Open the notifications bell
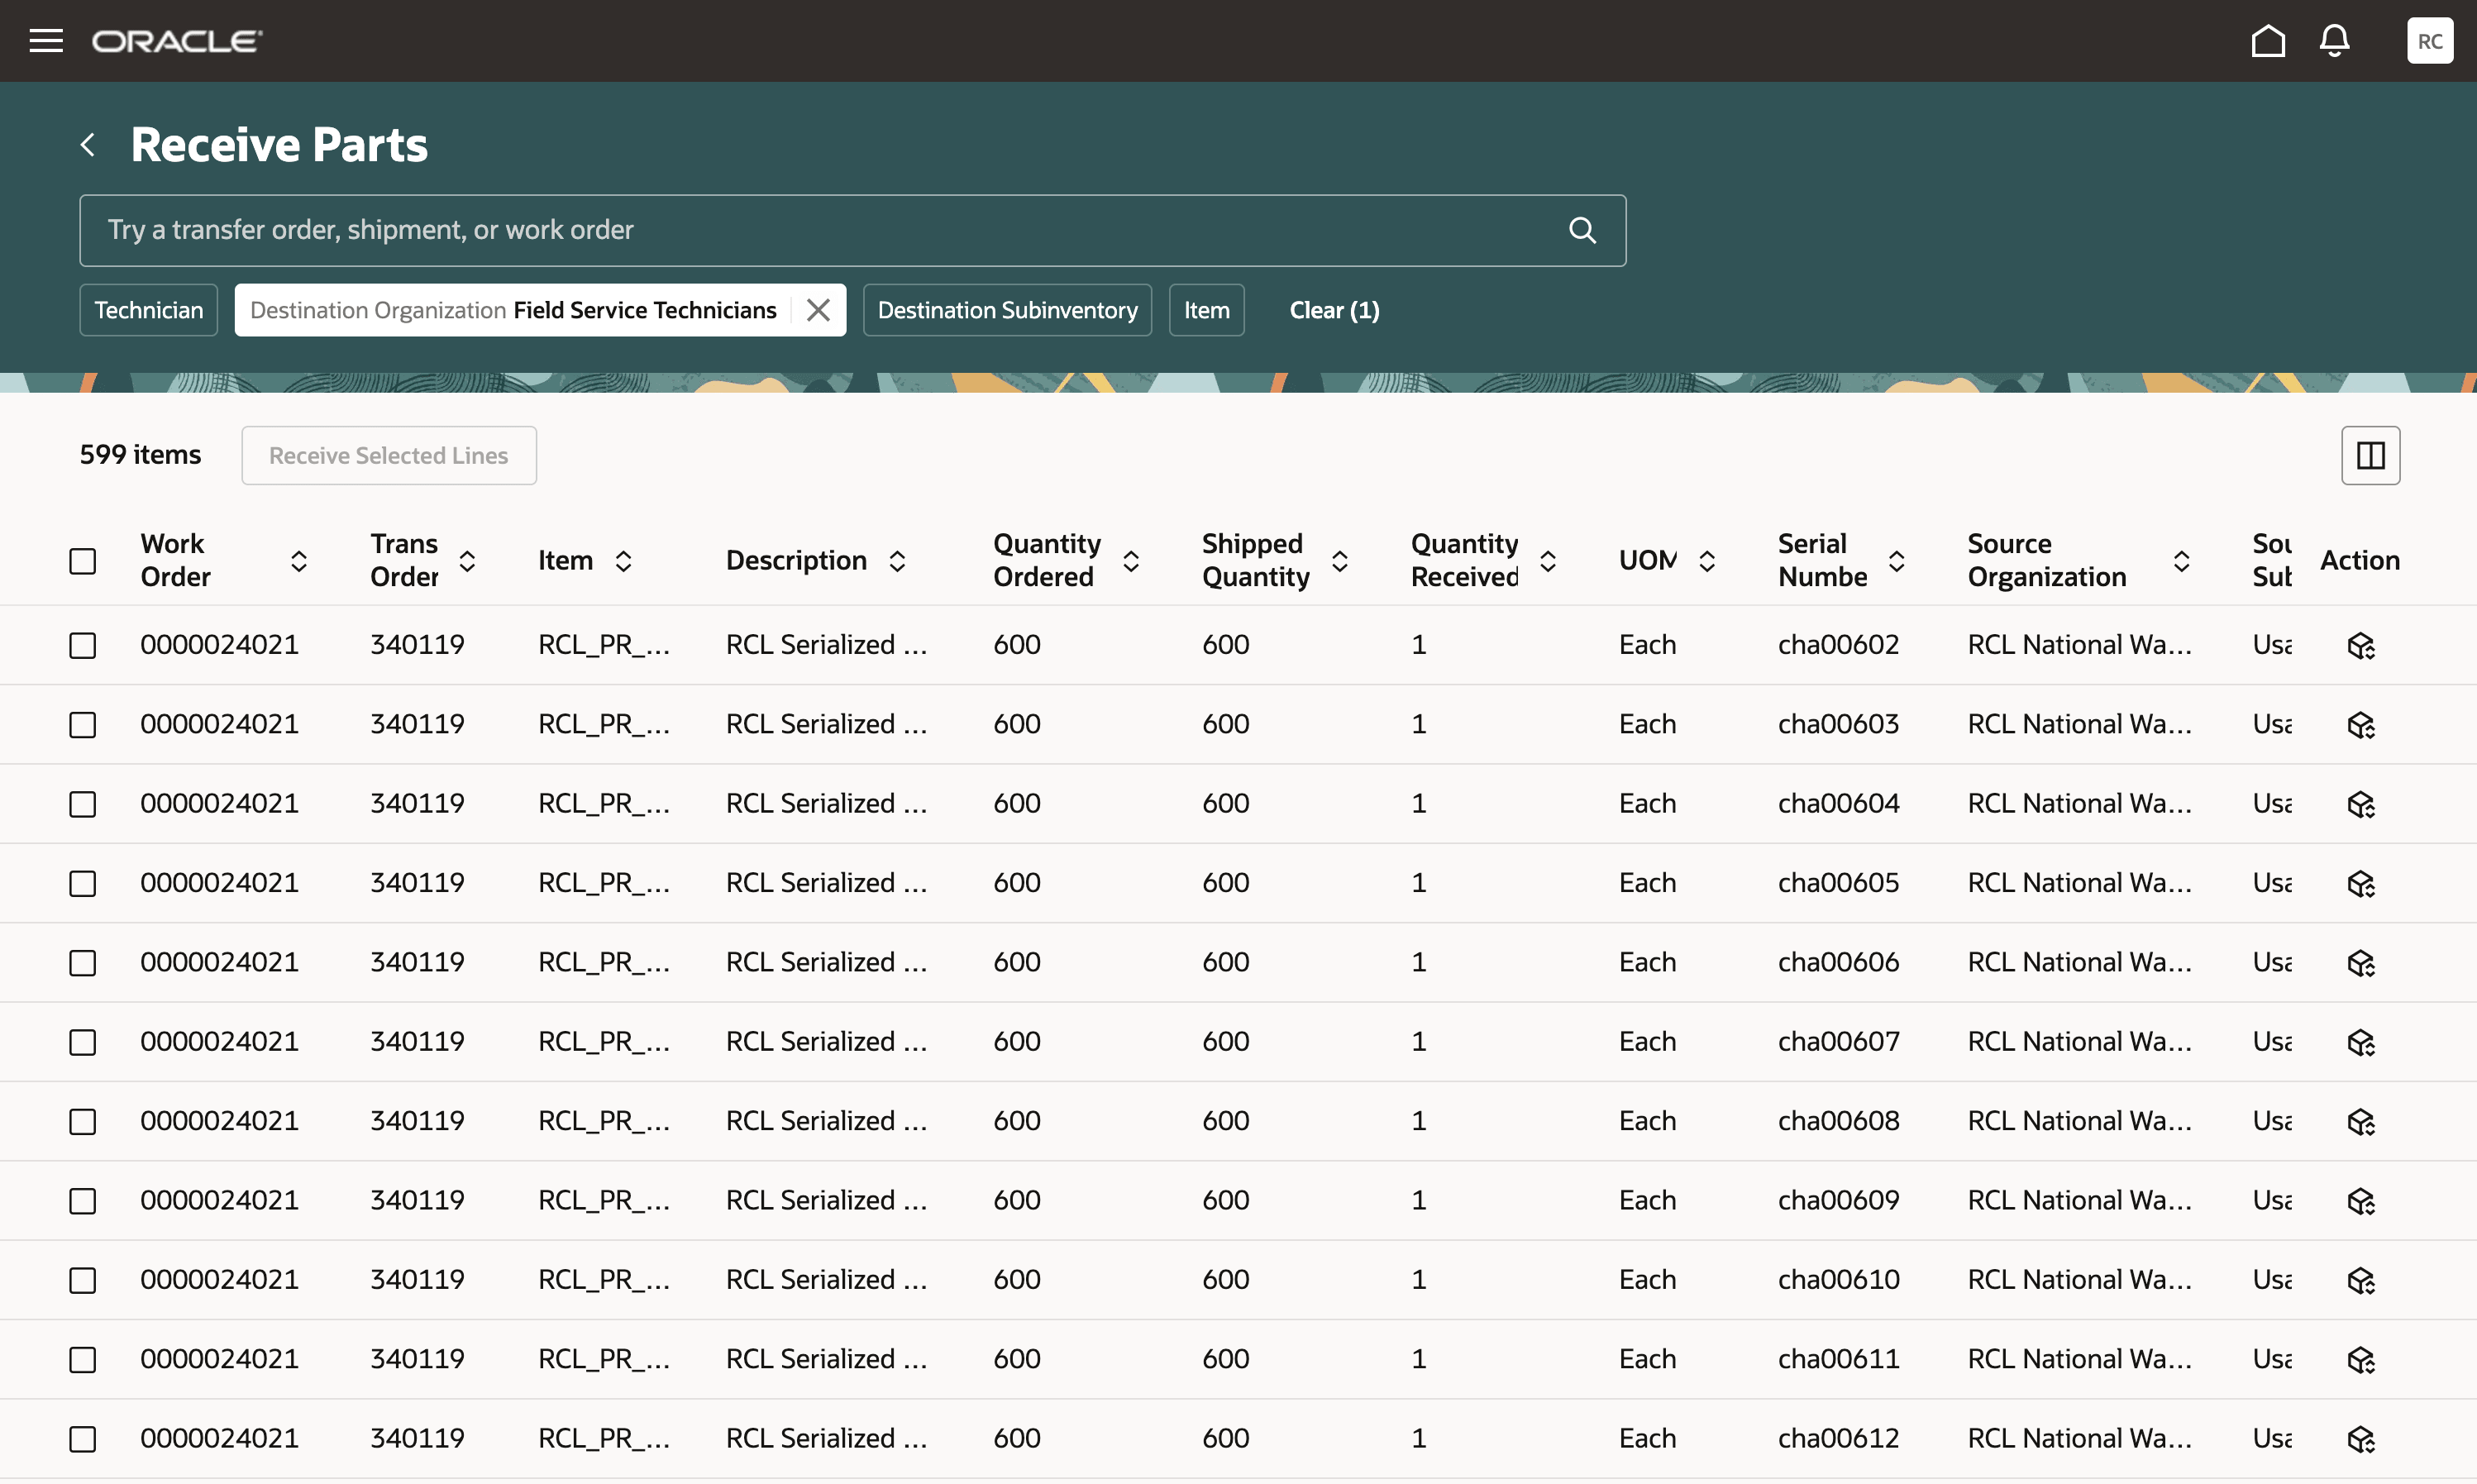2477x1484 pixels. click(x=2334, y=41)
